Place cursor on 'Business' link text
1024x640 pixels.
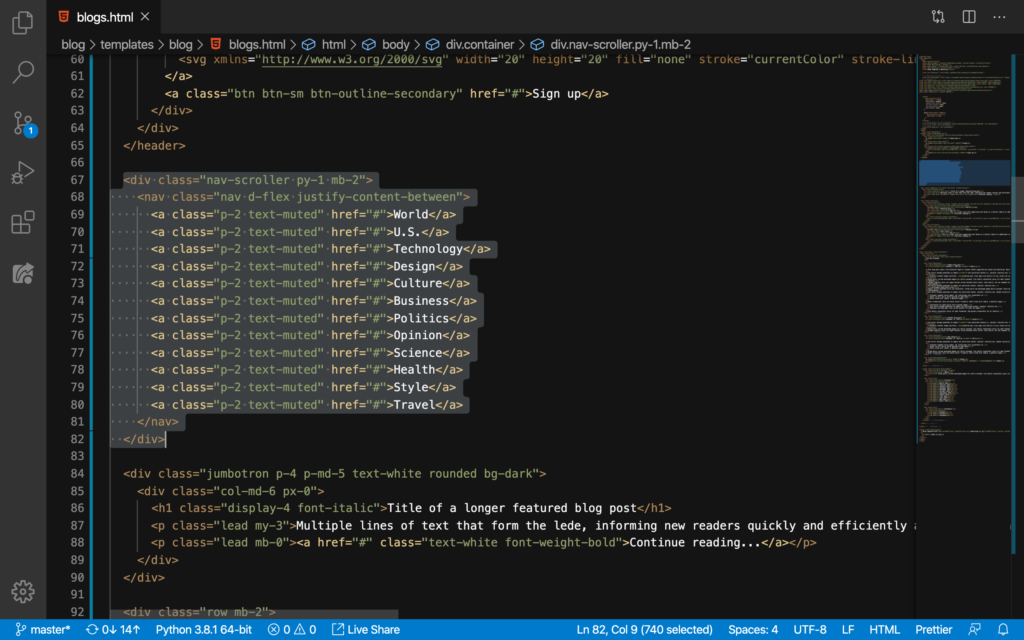click(x=421, y=301)
